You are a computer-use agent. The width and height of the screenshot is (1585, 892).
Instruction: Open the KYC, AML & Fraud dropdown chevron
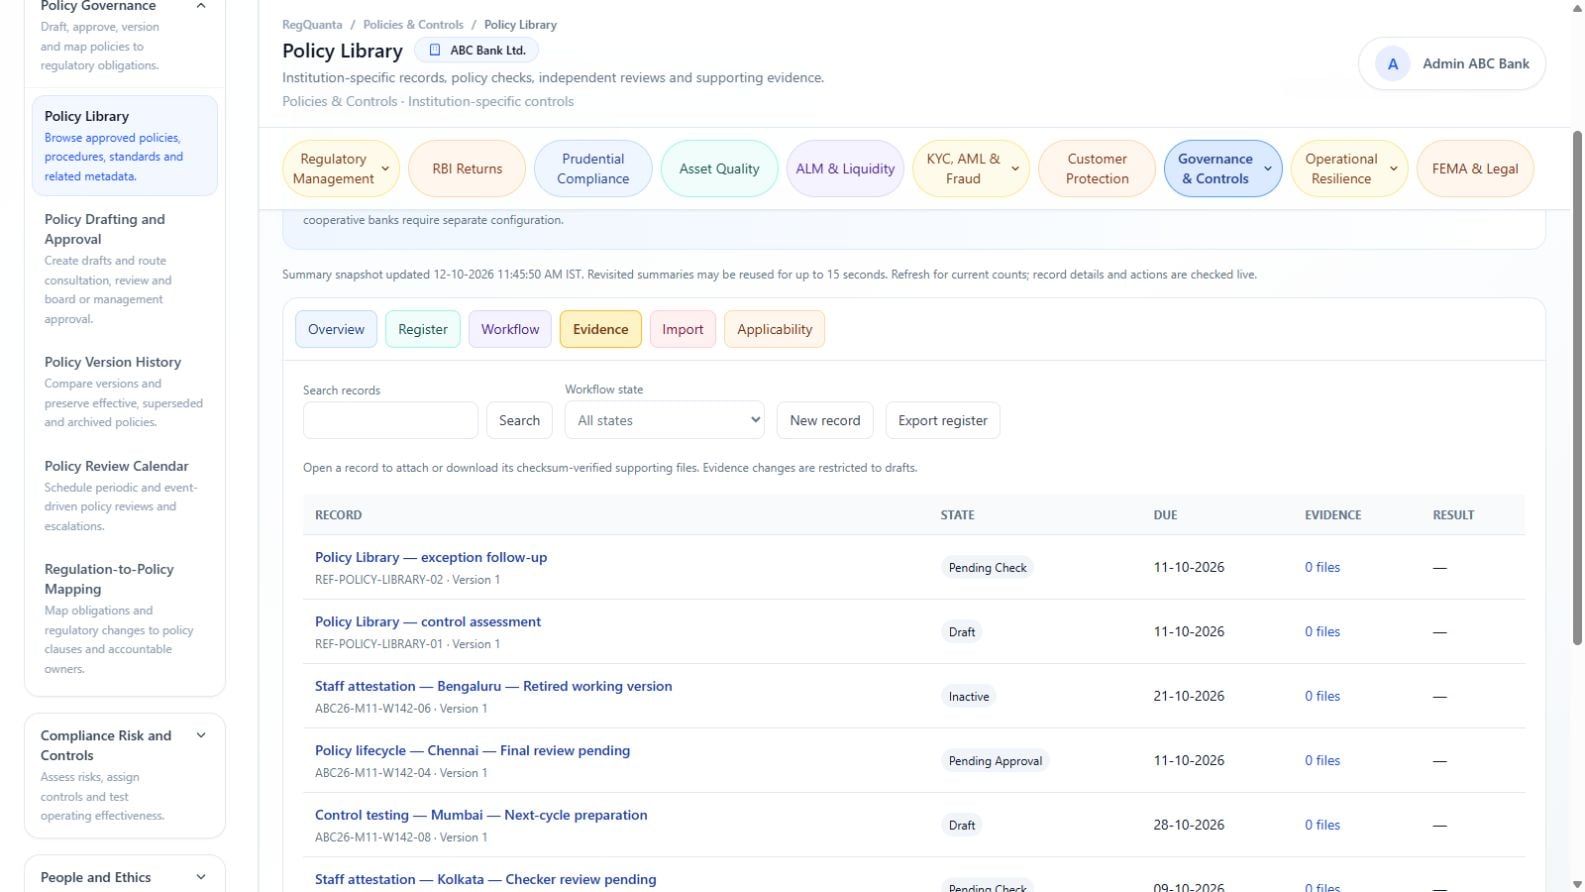1015,169
